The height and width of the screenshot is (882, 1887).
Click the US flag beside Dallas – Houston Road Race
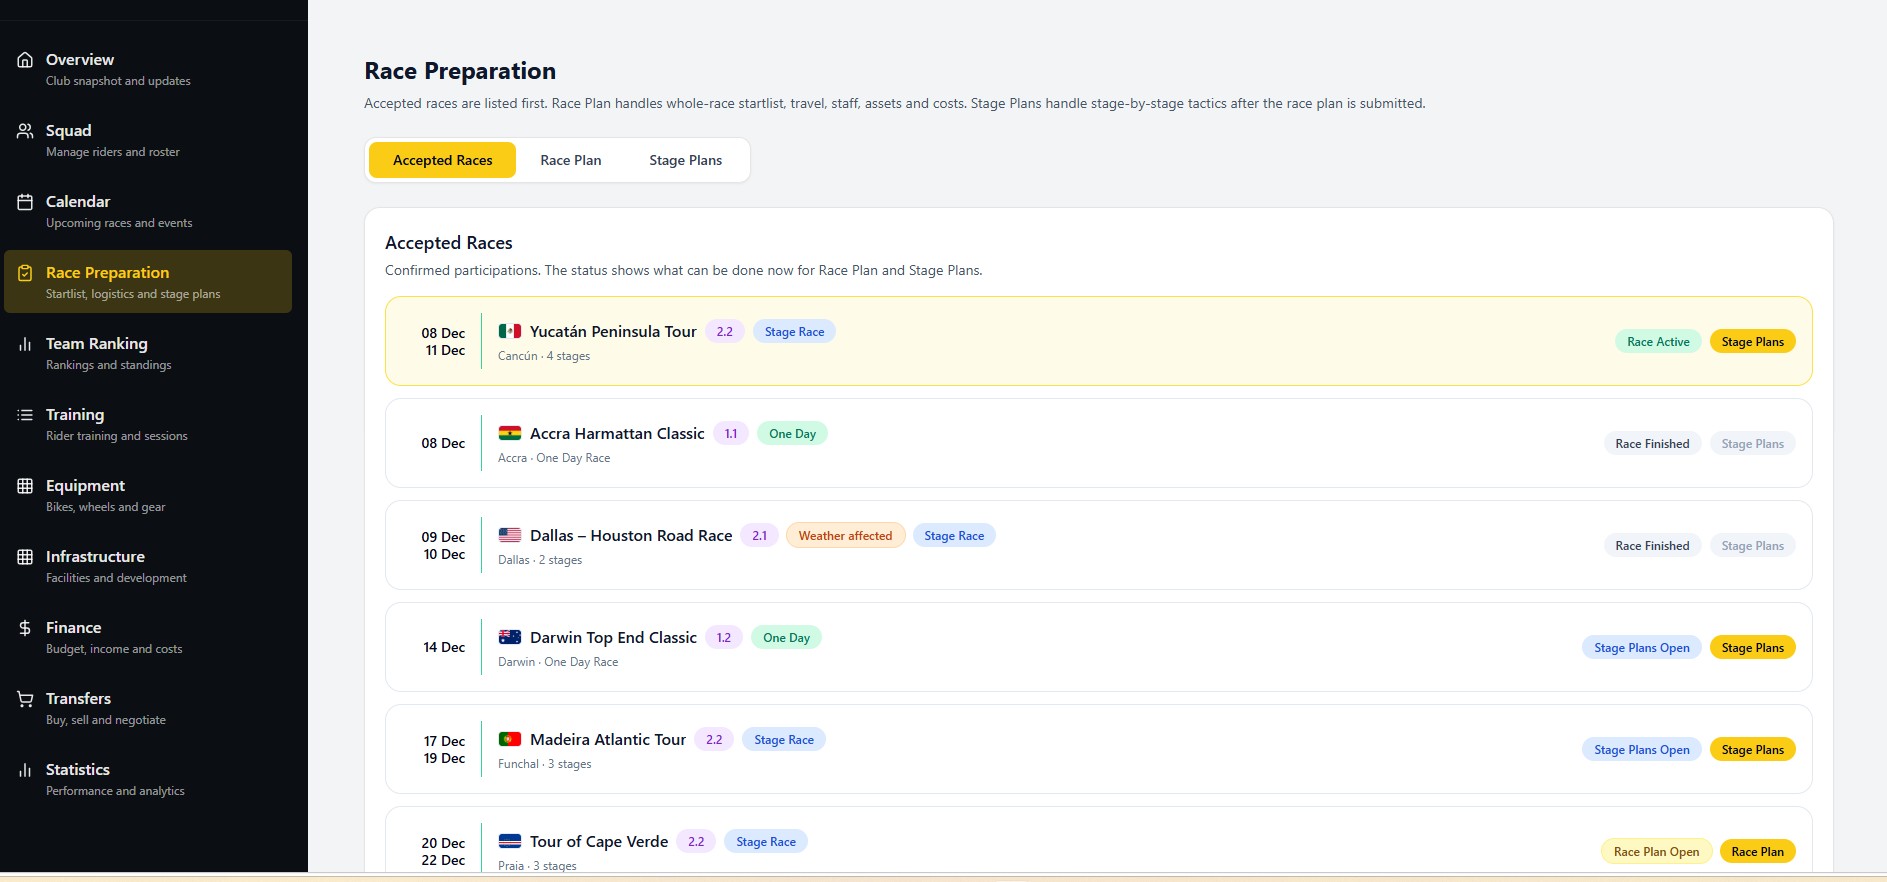[x=510, y=535]
